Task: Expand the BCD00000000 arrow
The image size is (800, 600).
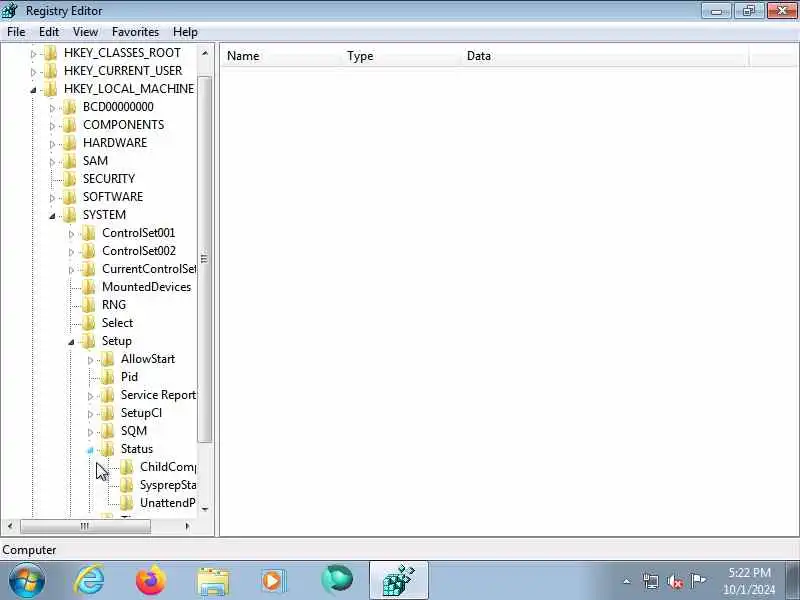Action: click(x=52, y=108)
